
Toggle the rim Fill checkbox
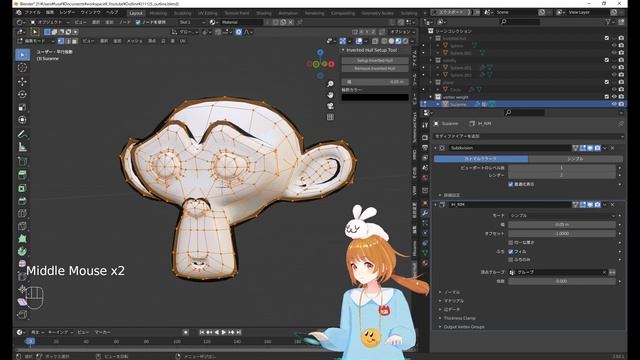click(x=511, y=251)
